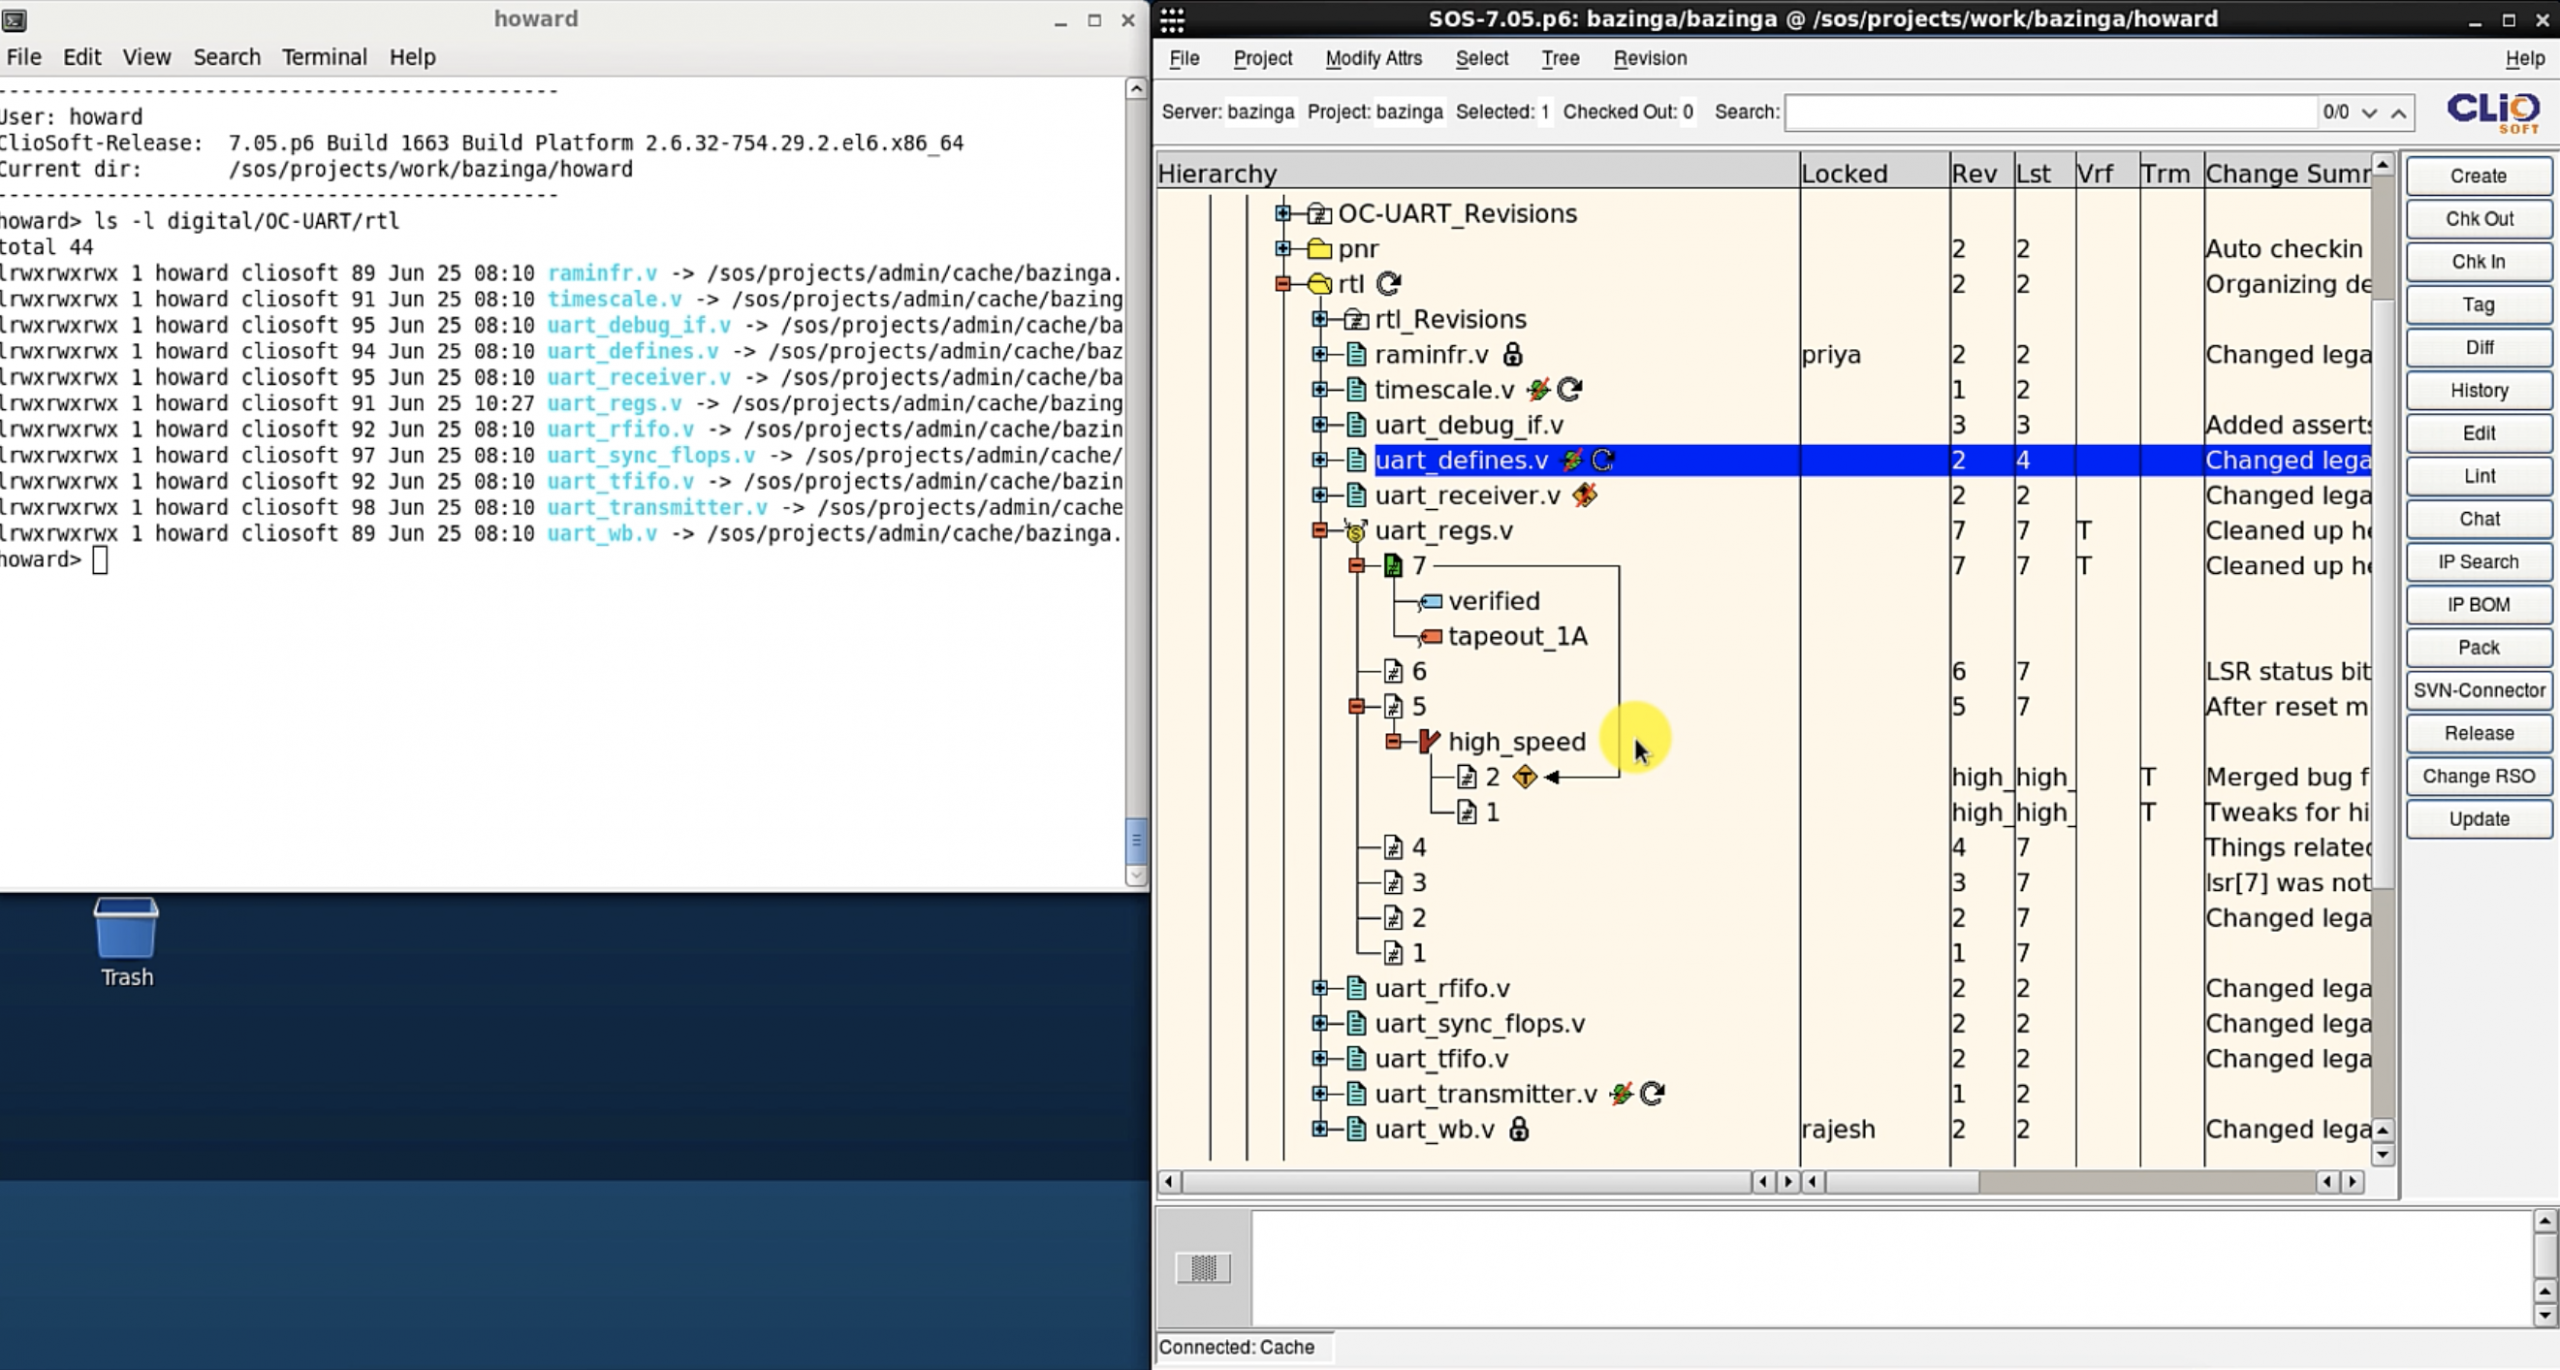Click the Chk Out button
The width and height of the screenshot is (2560, 1370).
2478,219
